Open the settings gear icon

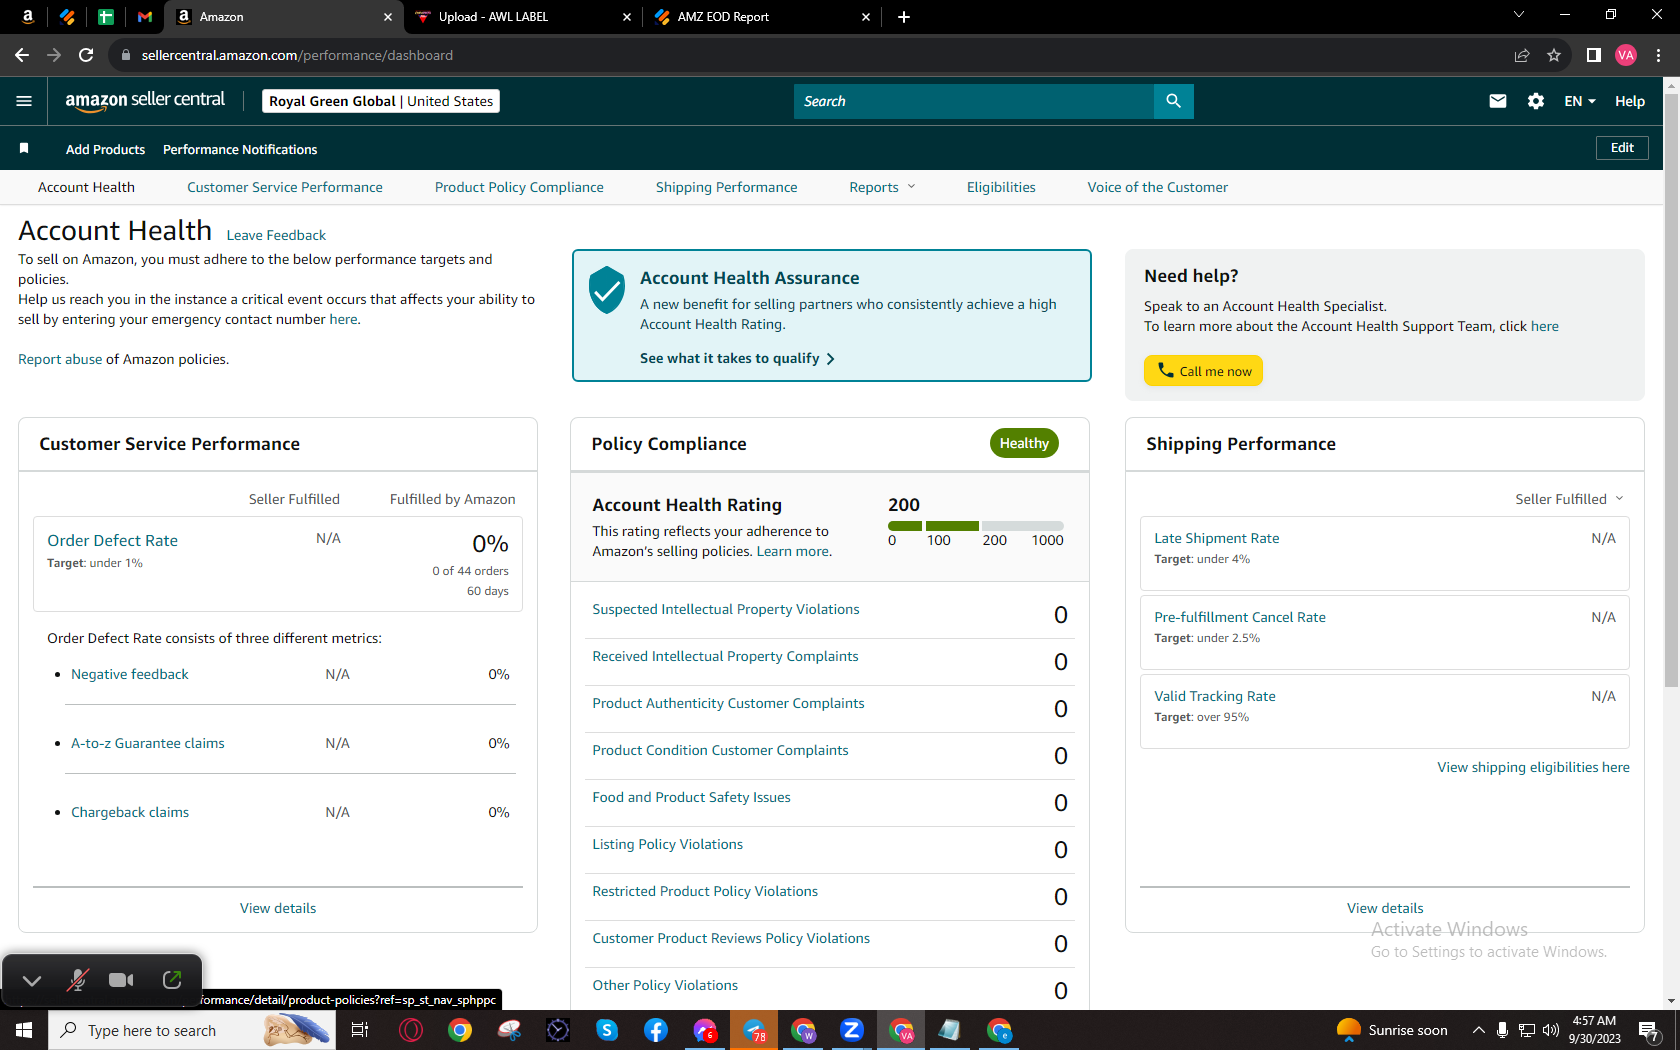pos(1536,101)
